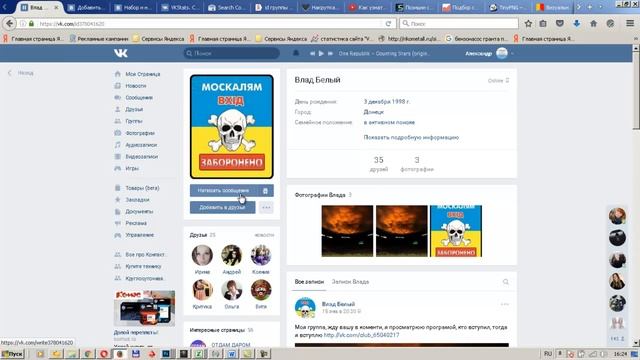Open the Firefox downloads arrow icon
This screenshot has height=360, width=640.
(x=576, y=24)
